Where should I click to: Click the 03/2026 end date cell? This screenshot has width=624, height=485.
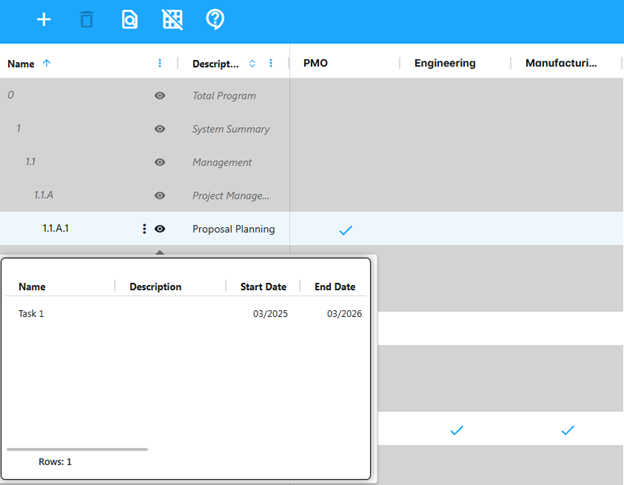[x=344, y=314]
